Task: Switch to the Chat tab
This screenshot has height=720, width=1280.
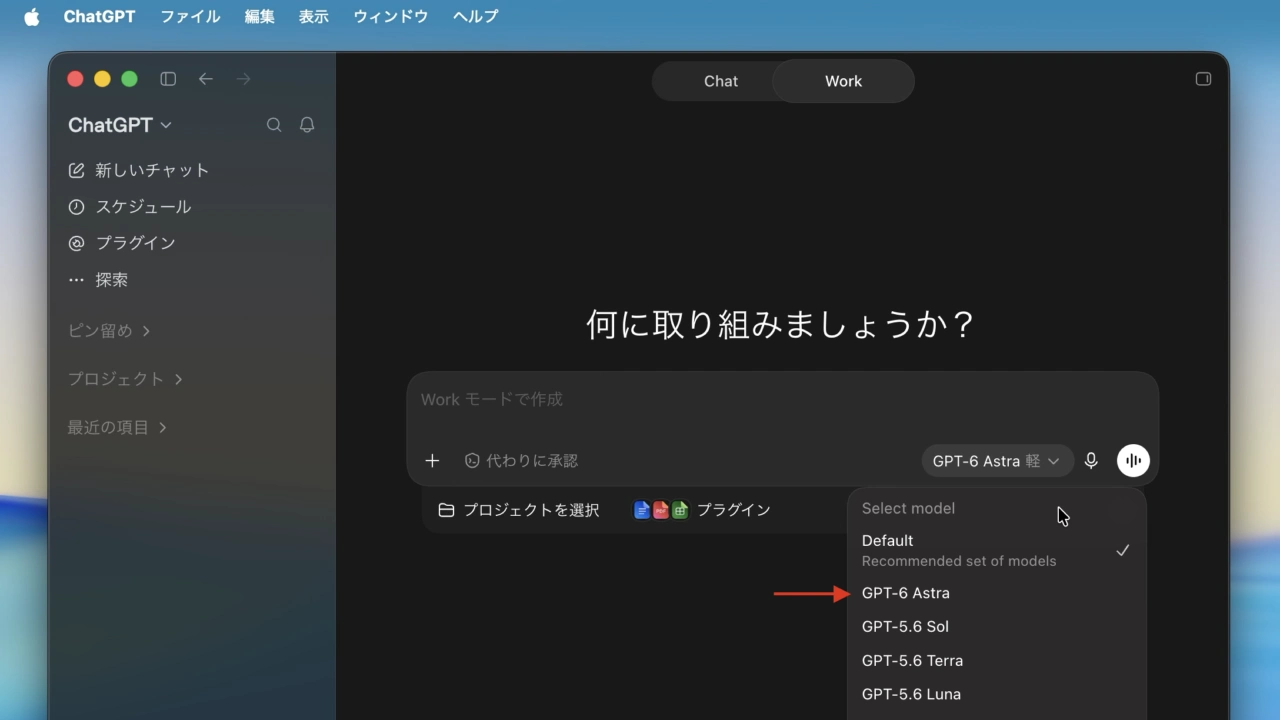Action: (720, 81)
